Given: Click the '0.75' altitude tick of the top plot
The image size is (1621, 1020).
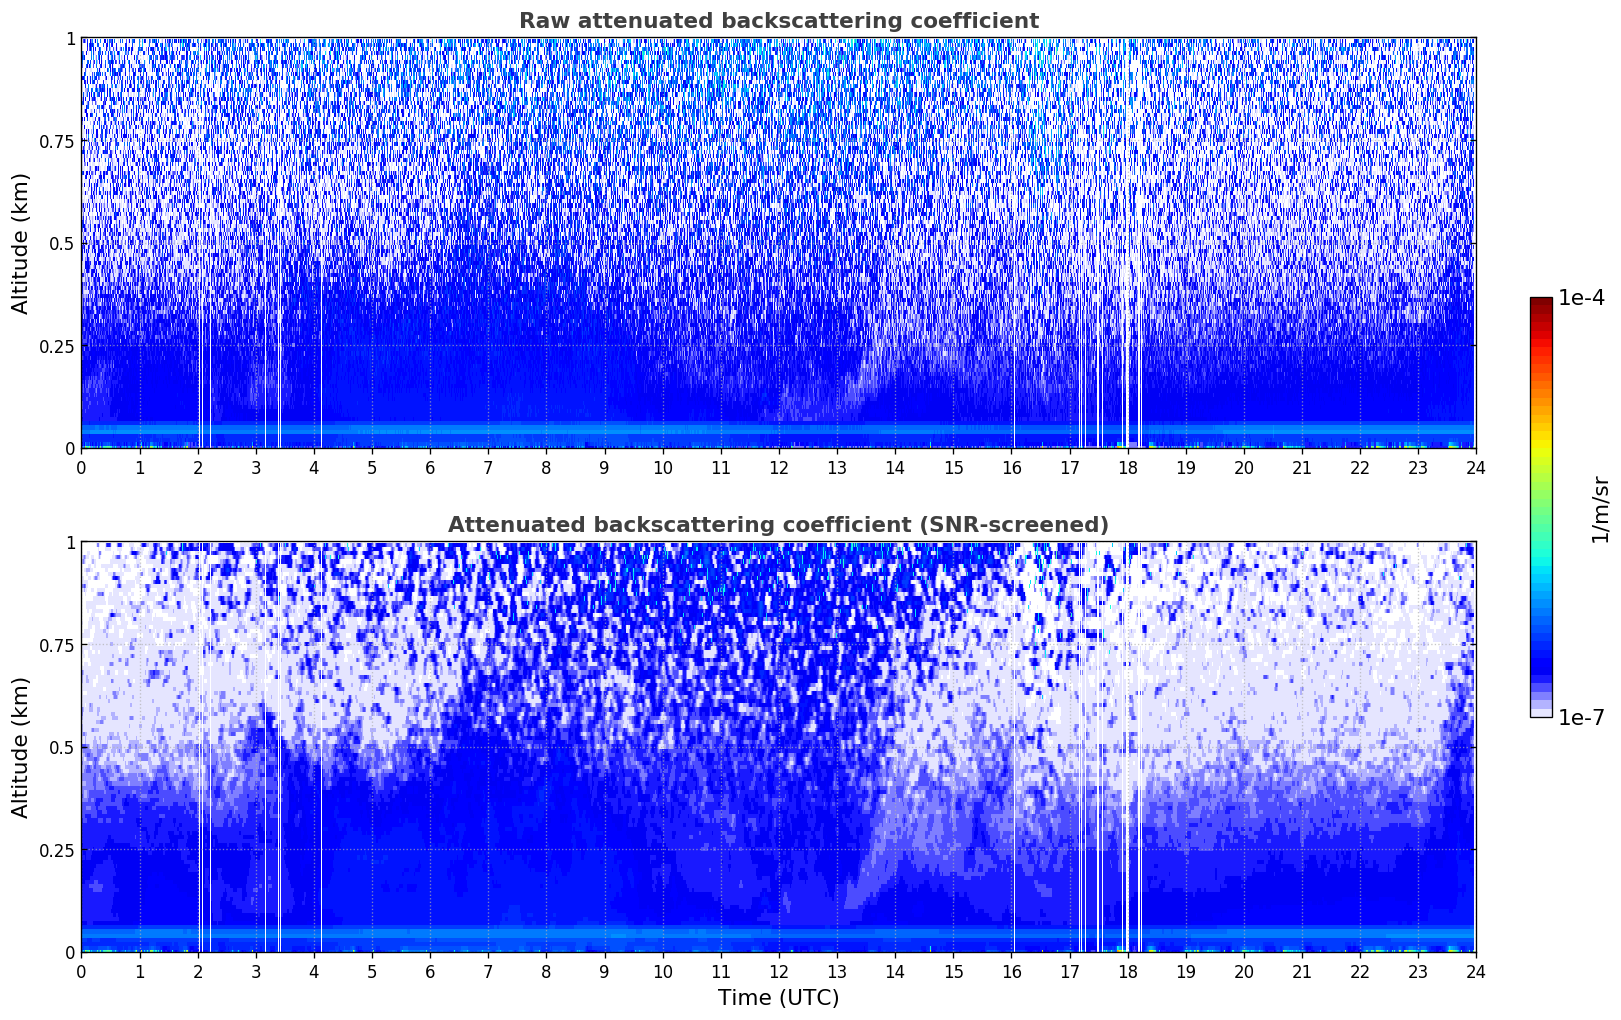Looking at the screenshot, I should (x=57, y=141).
